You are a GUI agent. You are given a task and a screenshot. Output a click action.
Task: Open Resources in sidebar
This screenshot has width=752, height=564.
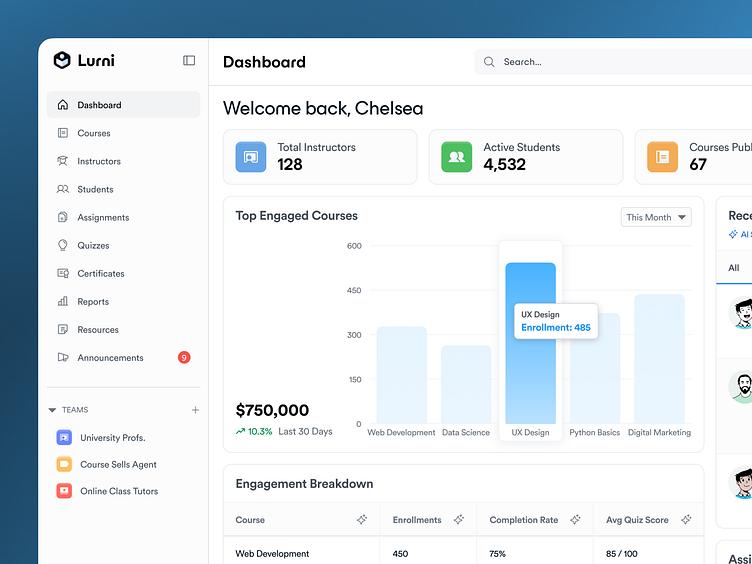pyautogui.click(x=123, y=329)
